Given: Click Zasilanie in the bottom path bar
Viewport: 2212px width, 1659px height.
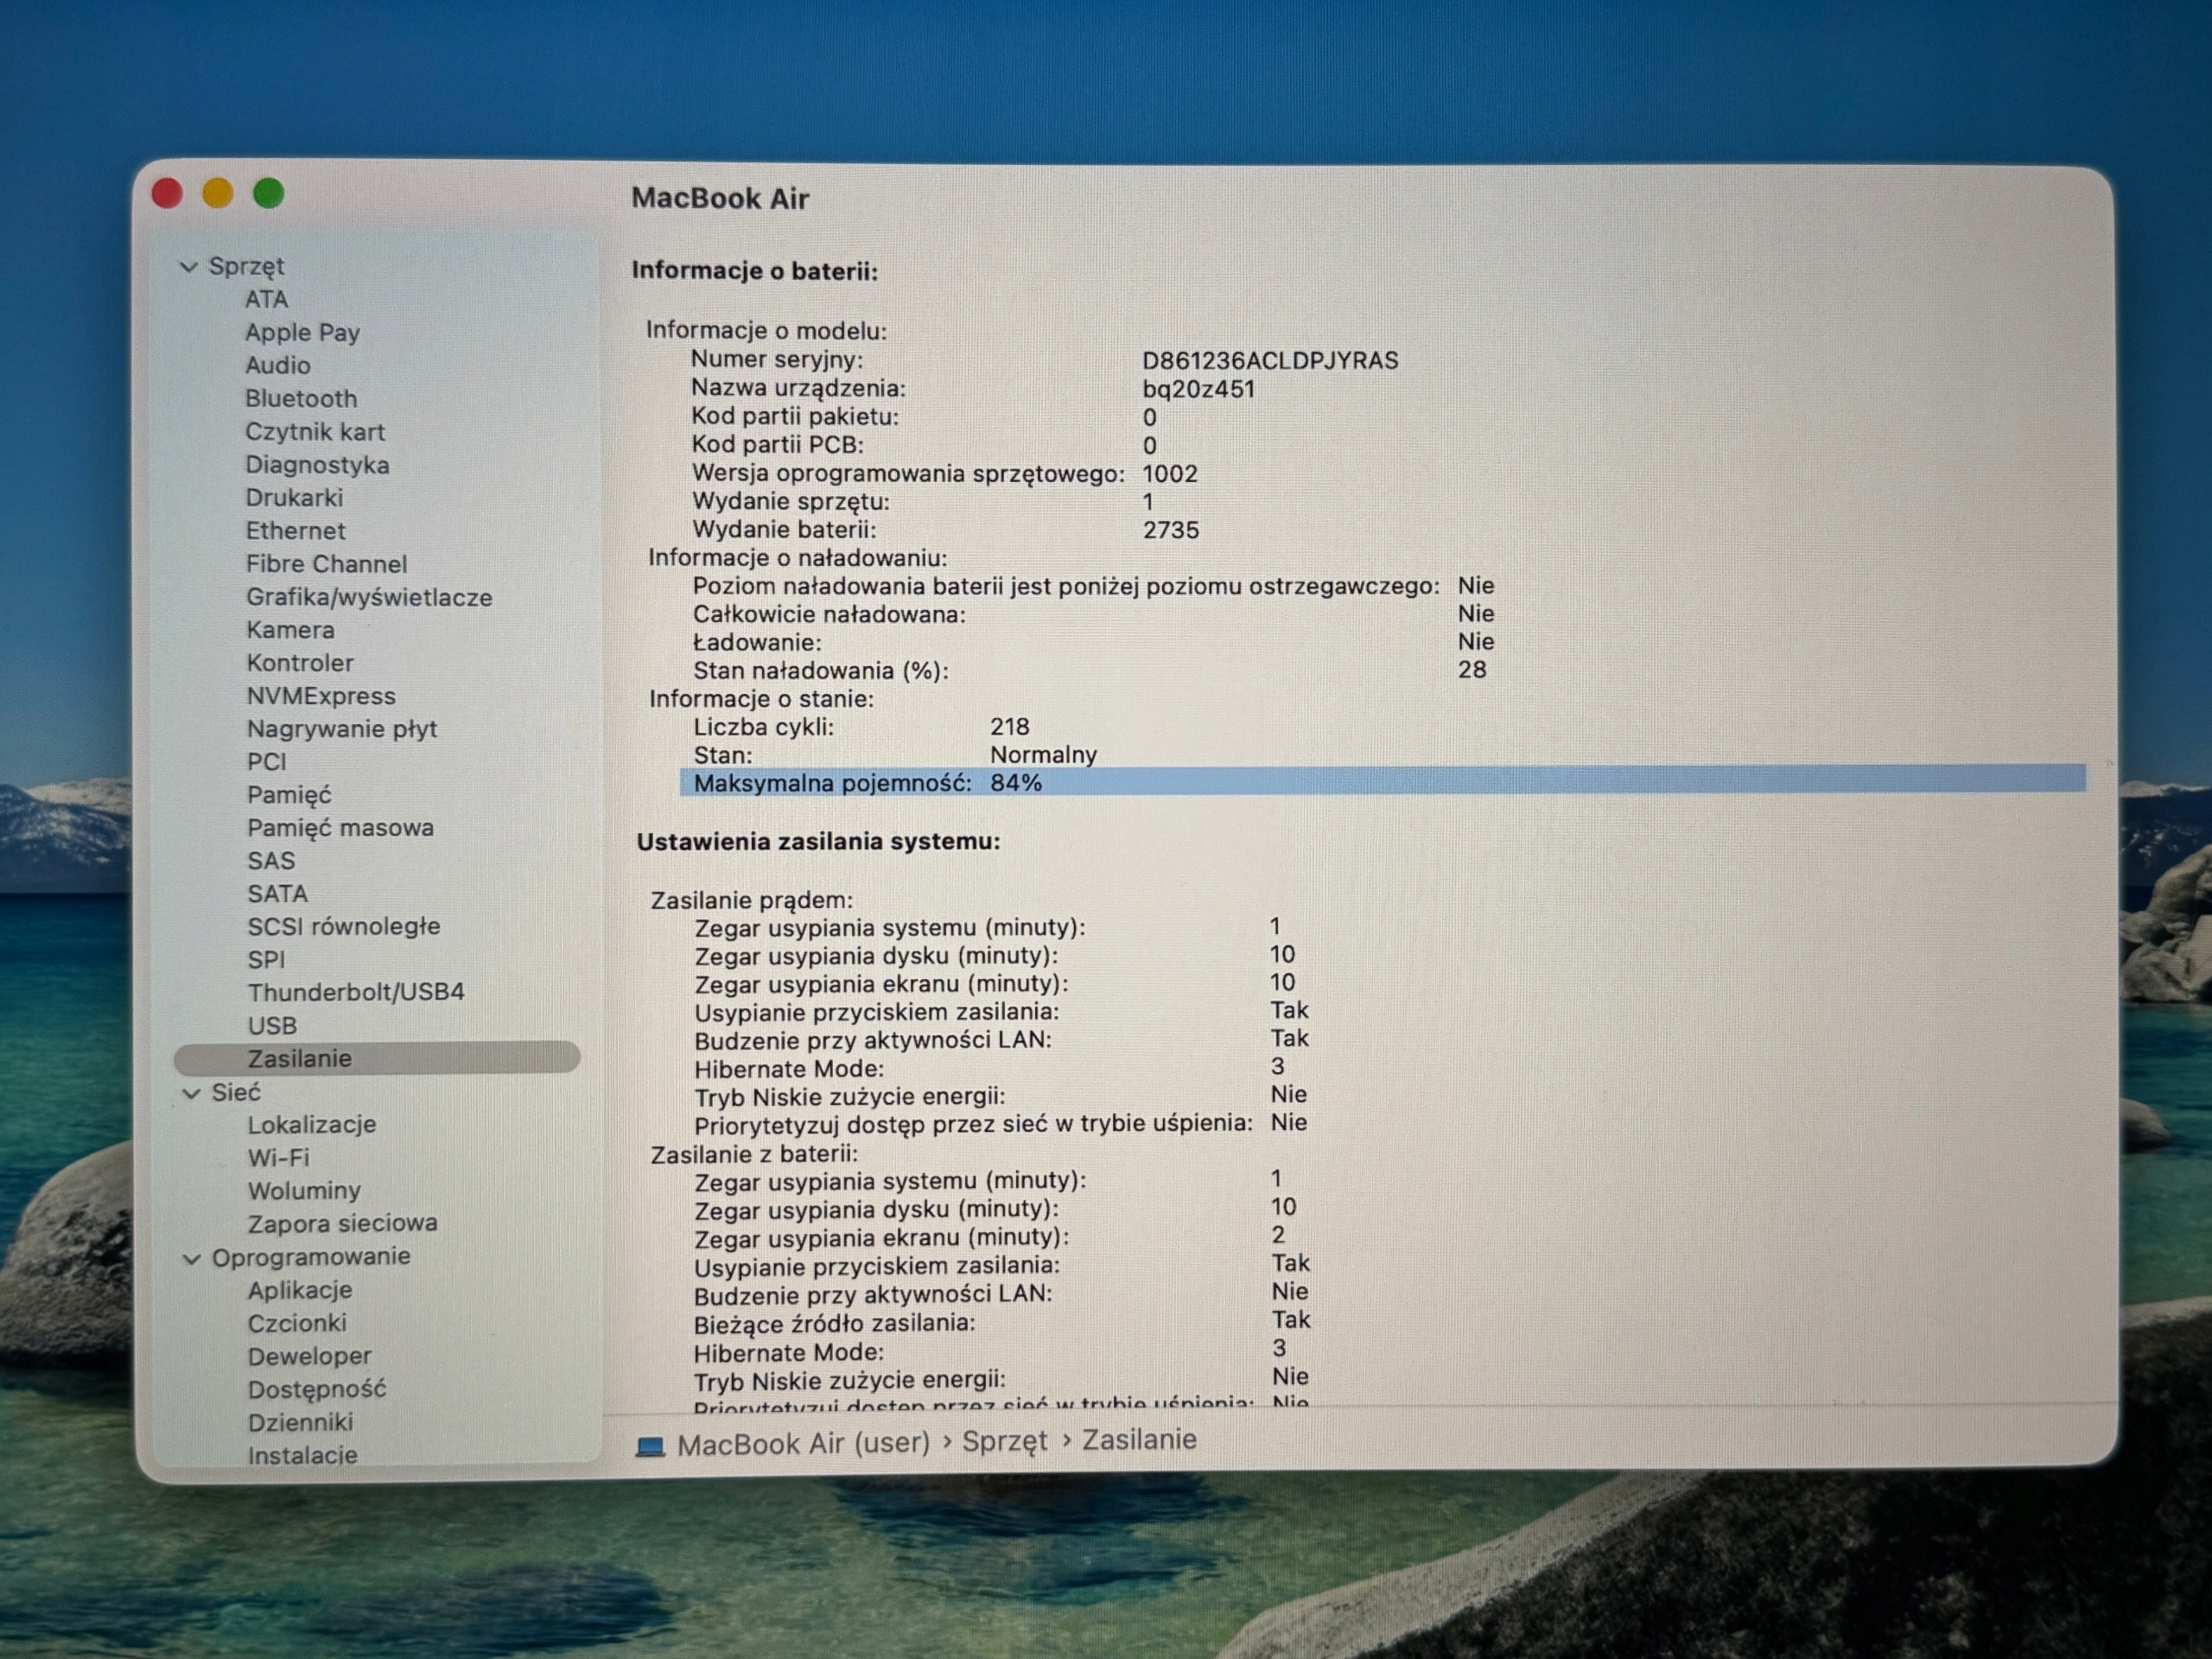Looking at the screenshot, I should coord(1139,1440).
